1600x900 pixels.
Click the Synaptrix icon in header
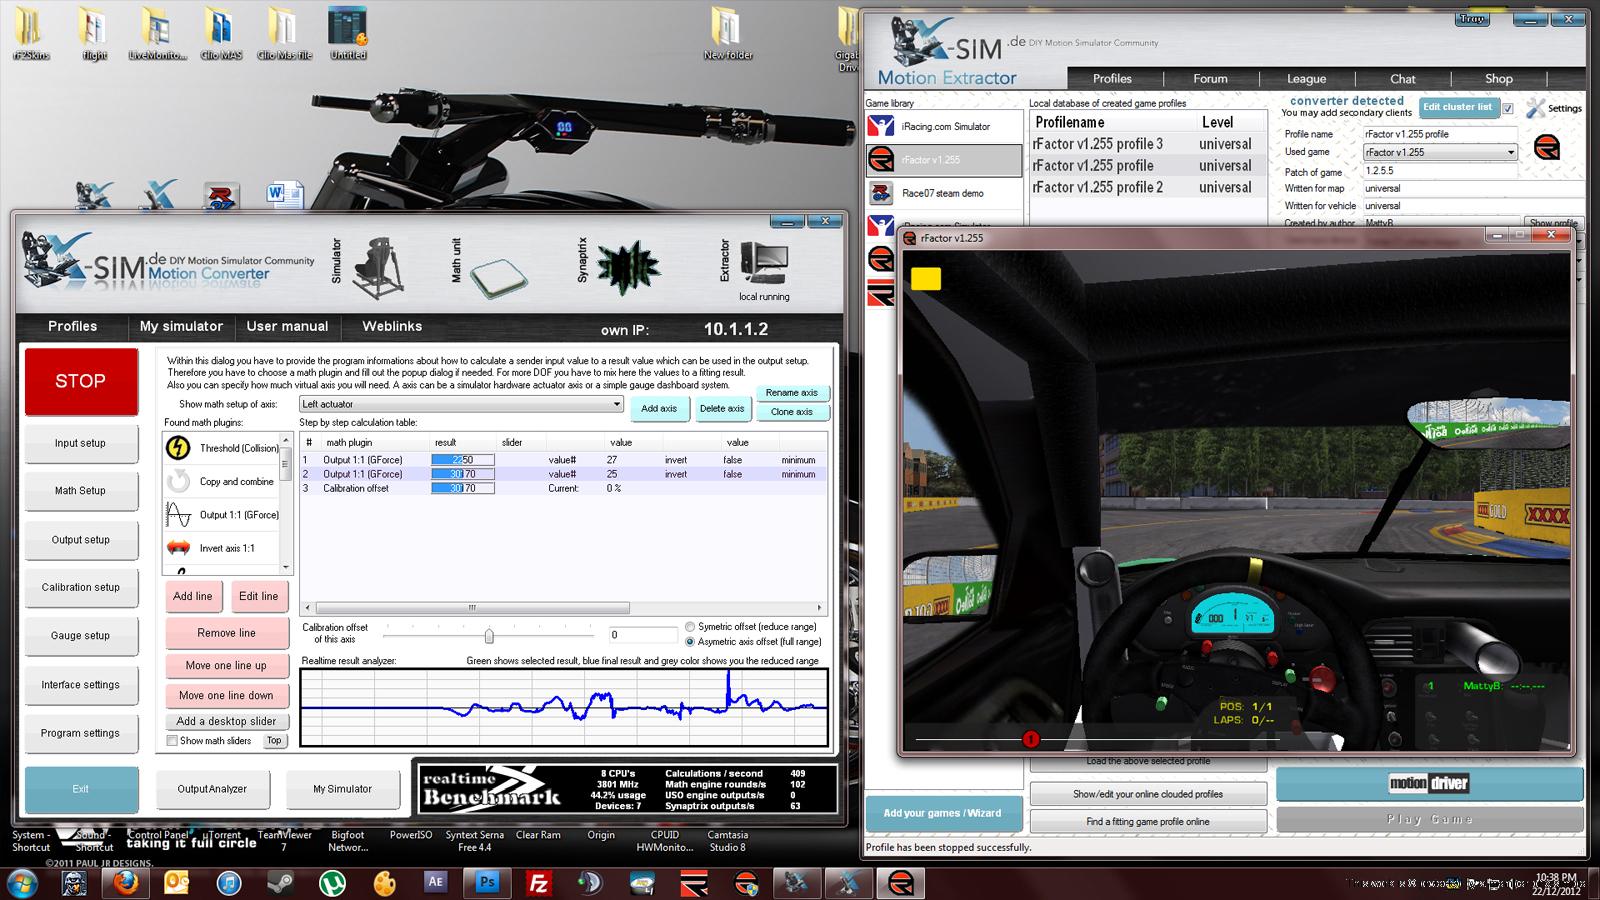coord(627,267)
